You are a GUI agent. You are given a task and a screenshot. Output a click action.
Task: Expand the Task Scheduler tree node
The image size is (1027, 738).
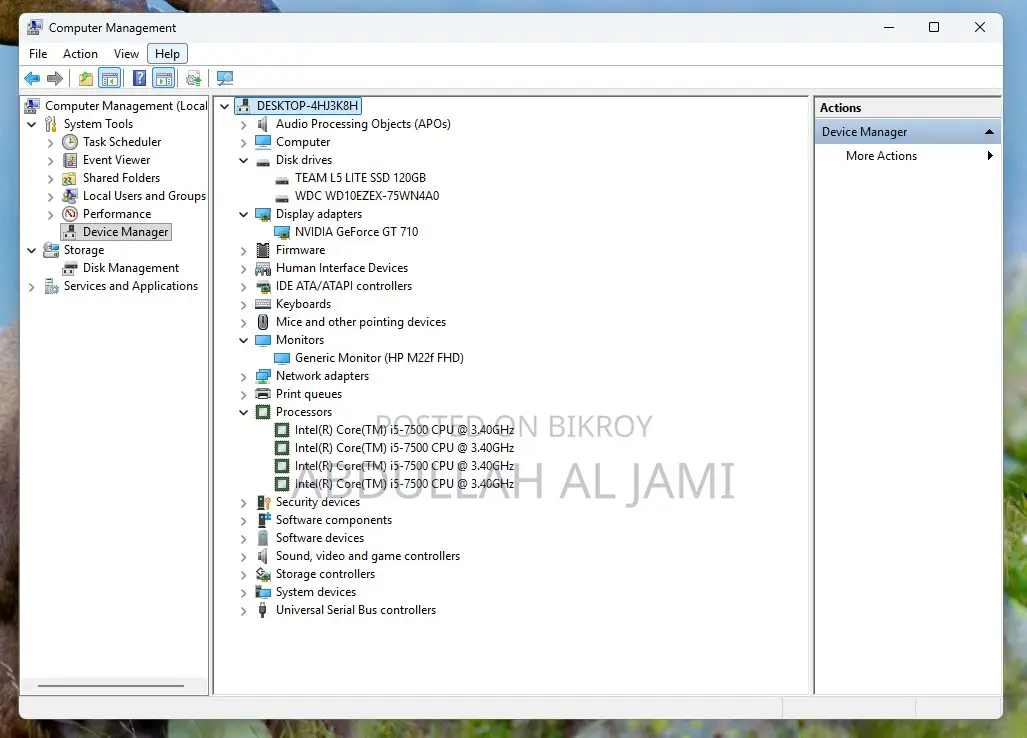tap(50, 143)
